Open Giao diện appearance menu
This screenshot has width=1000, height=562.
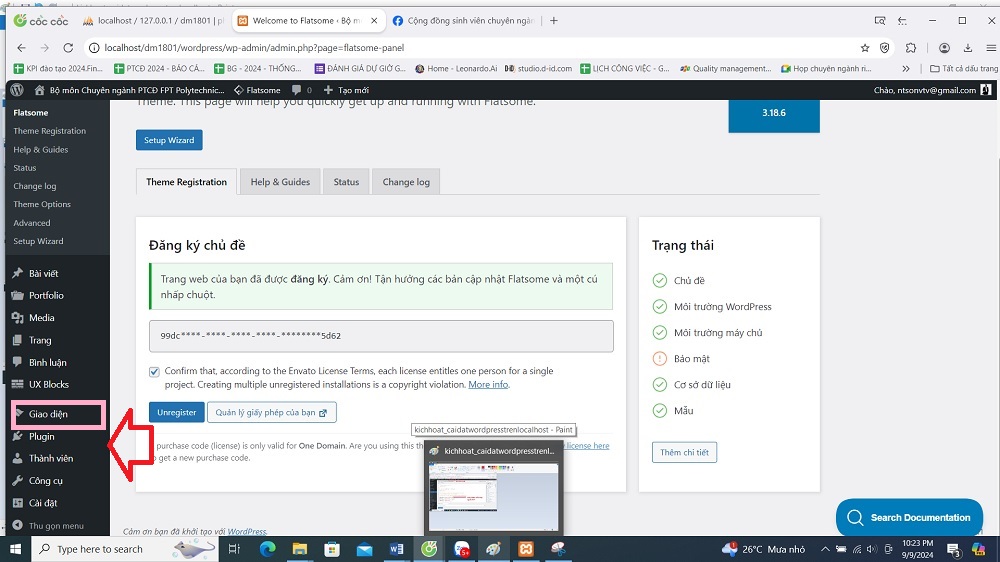[48, 414]
